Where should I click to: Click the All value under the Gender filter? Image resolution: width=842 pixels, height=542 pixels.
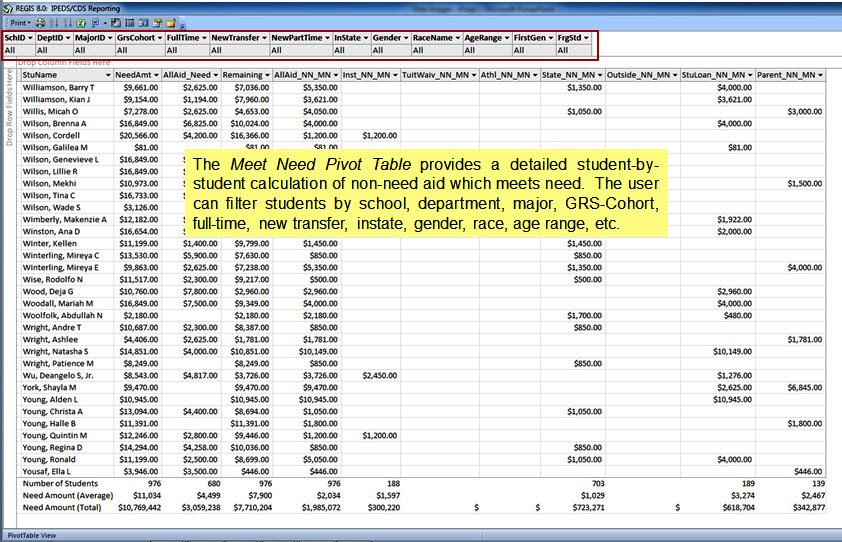[x=378, y=50]
